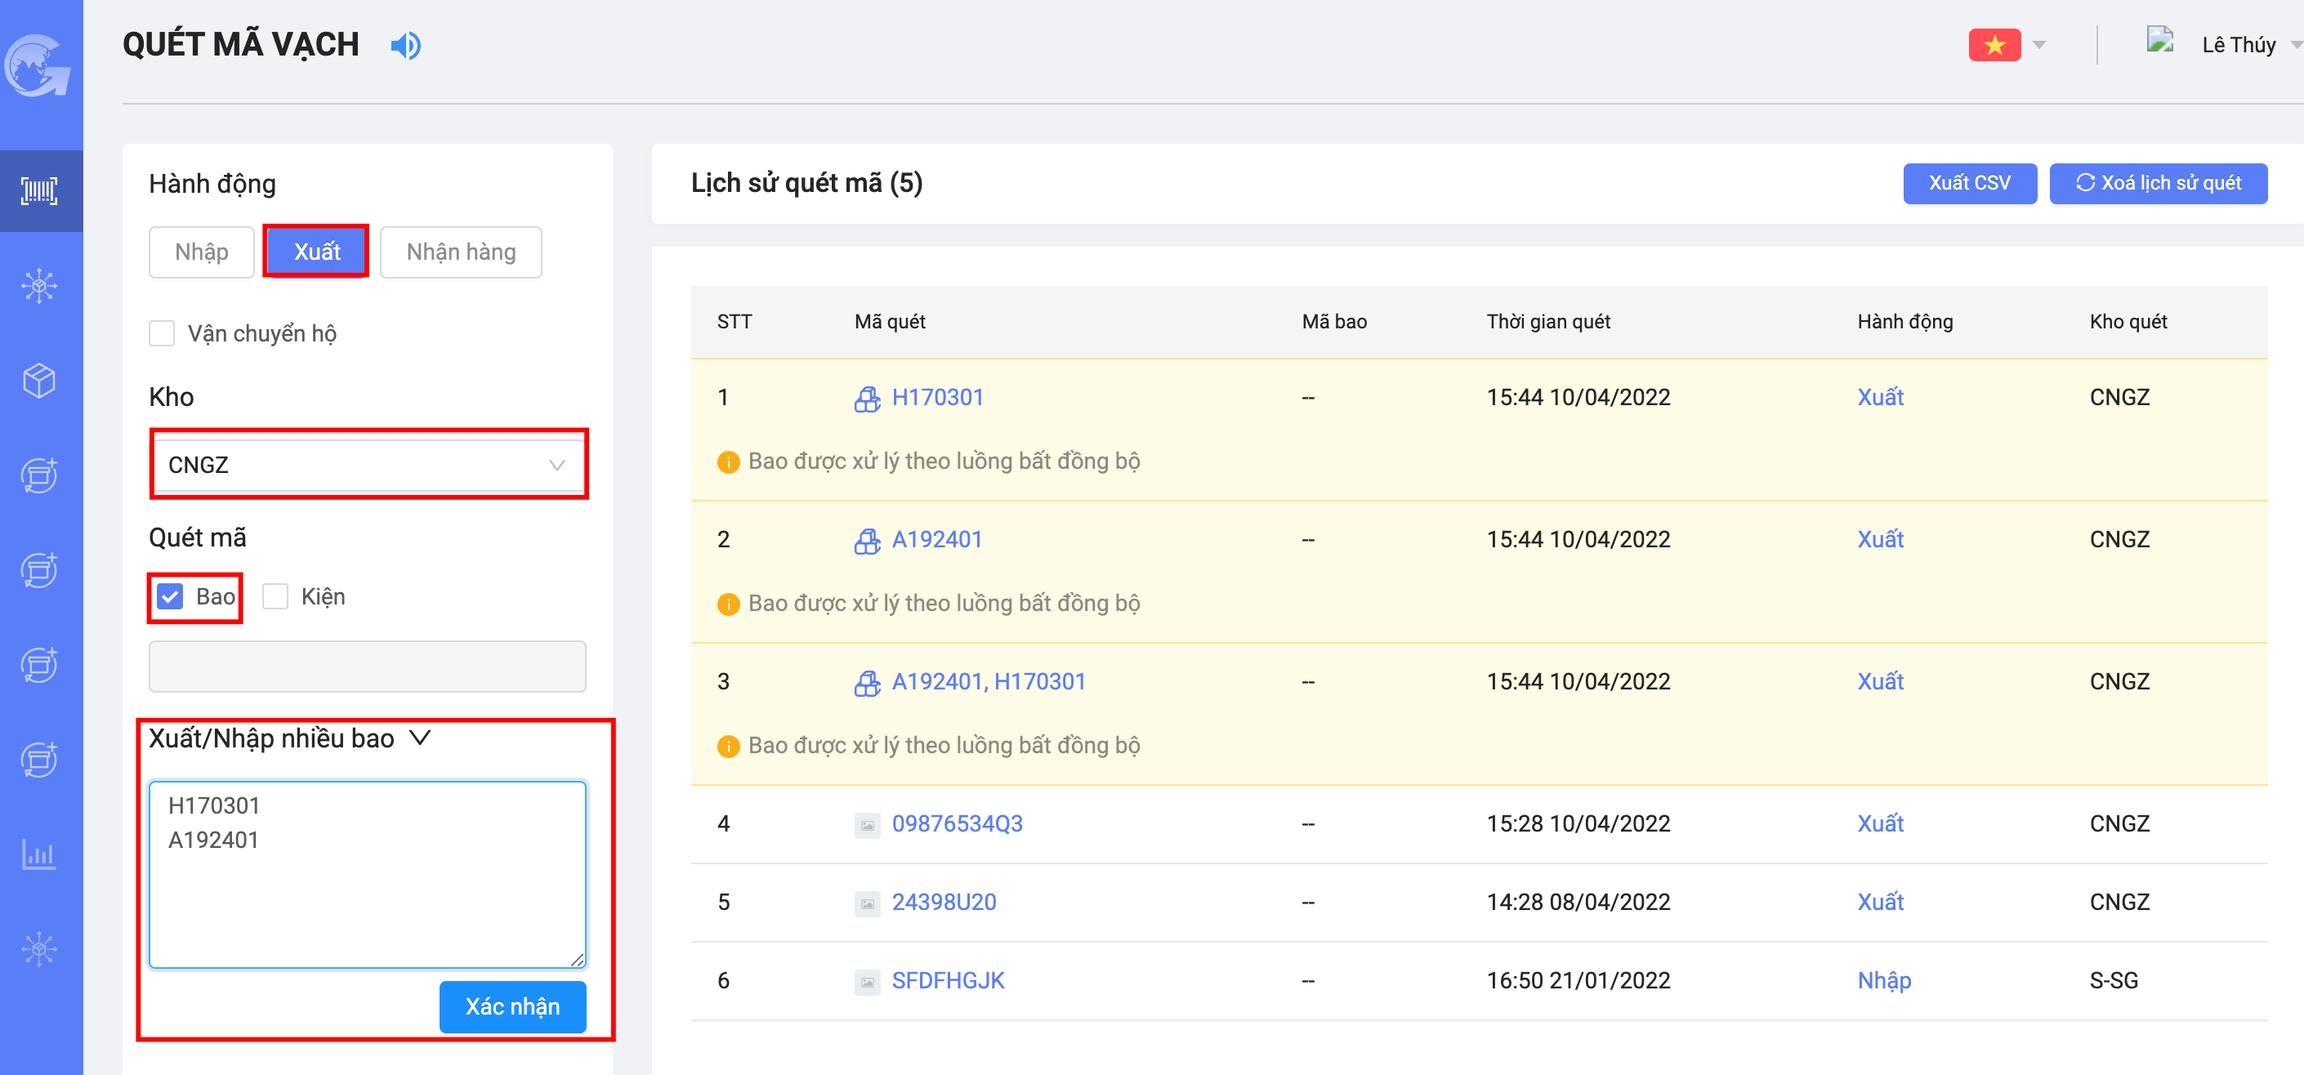Click the Kho quét column header
The height and width of the screenshot is (1075, 2304).
[2128, 322]
